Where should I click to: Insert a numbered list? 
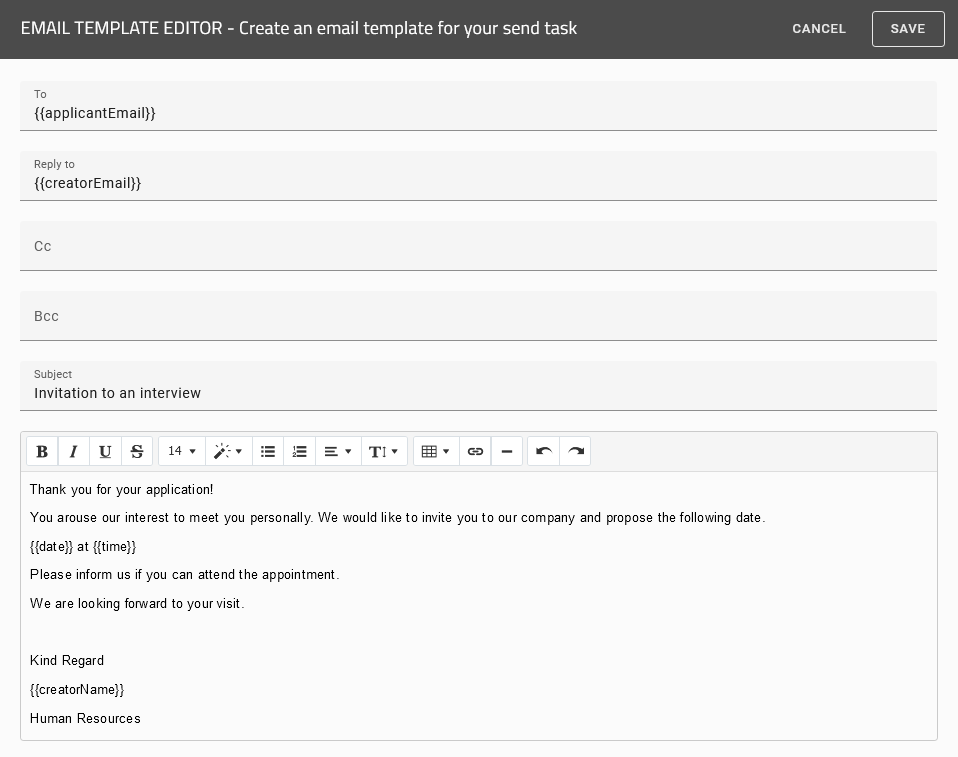299,451
